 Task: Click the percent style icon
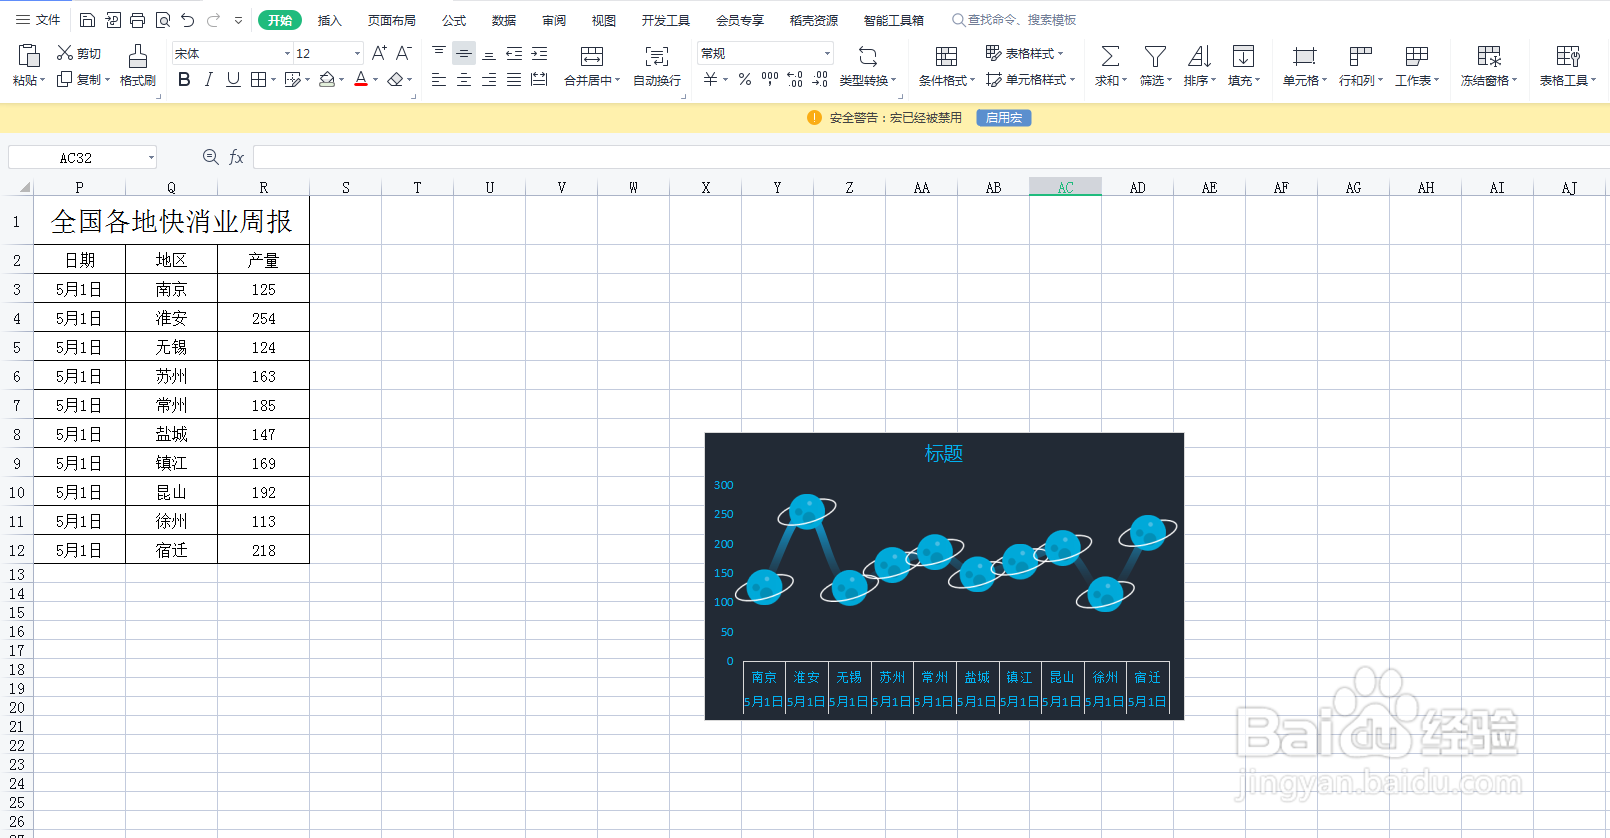point(745,79)
